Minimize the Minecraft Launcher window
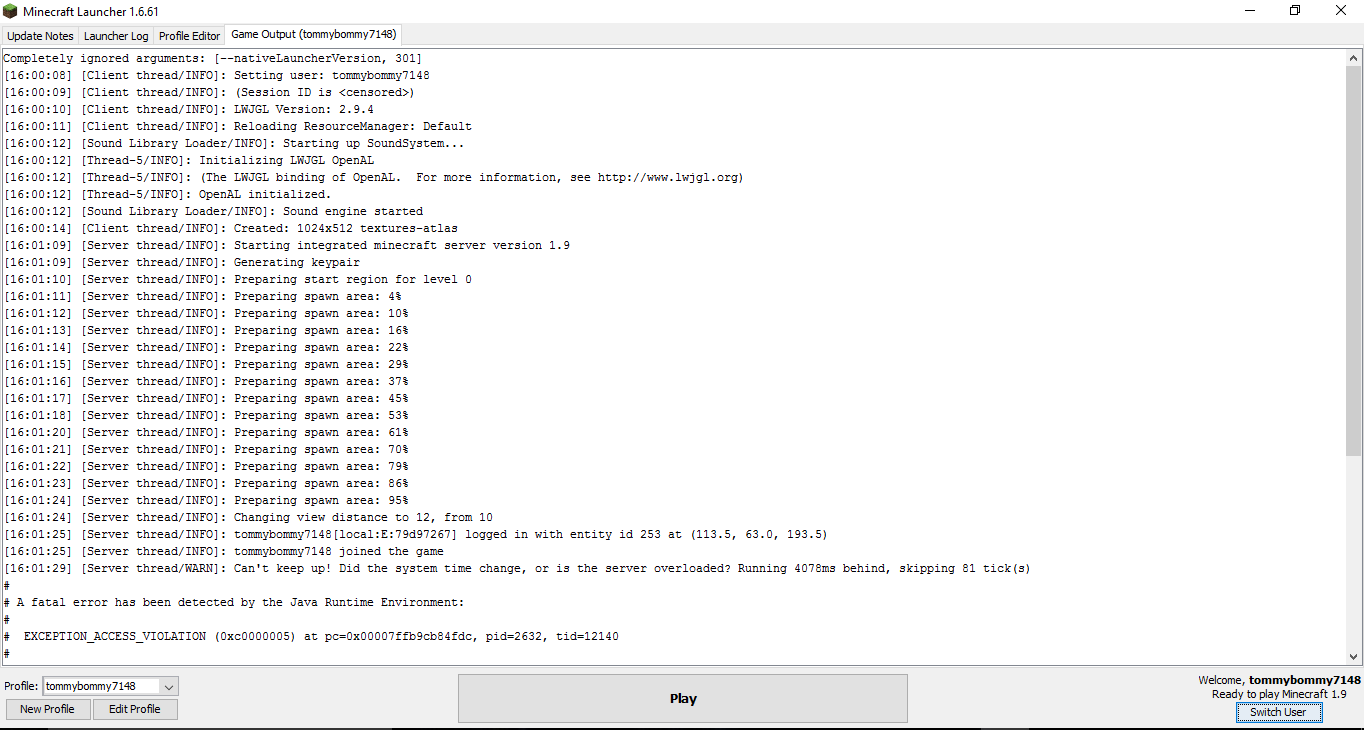 click(1249, 11)
